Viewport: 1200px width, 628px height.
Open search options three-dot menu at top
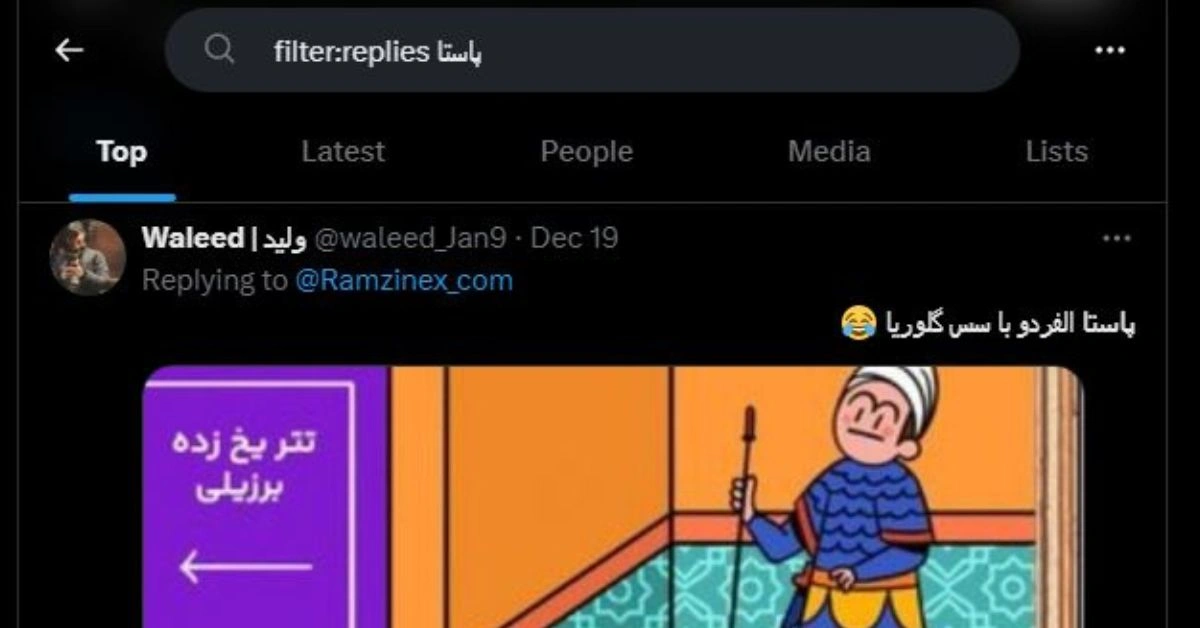tap(1110, 50)
